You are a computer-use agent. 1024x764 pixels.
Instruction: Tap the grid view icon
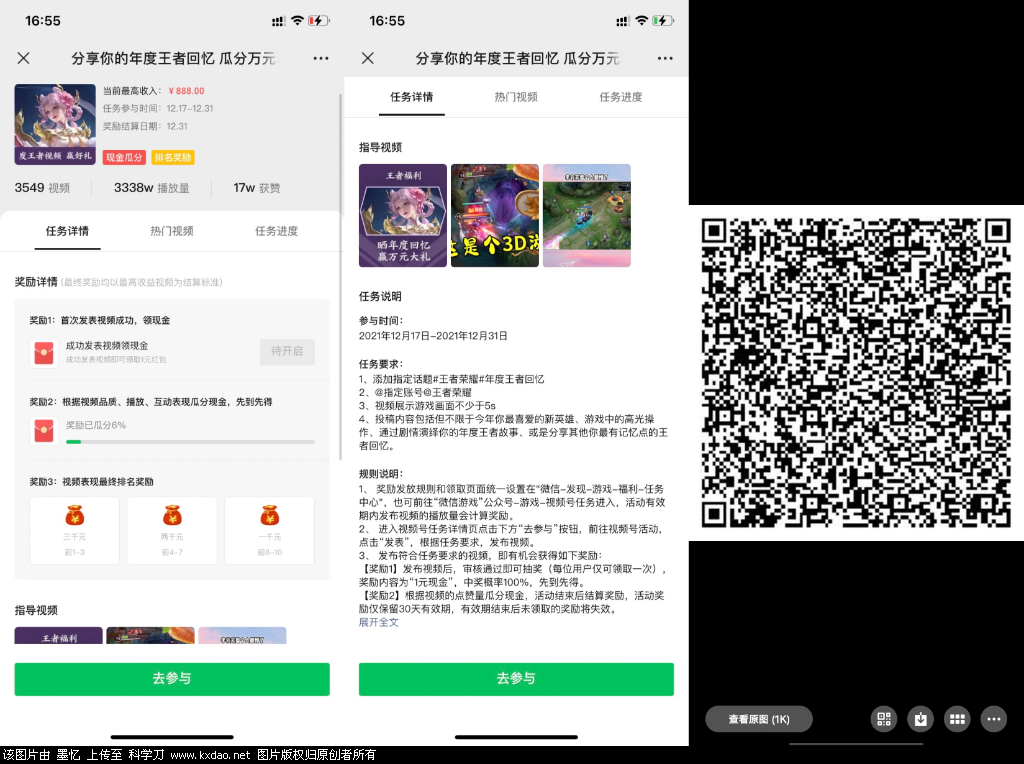pos(957,719)
